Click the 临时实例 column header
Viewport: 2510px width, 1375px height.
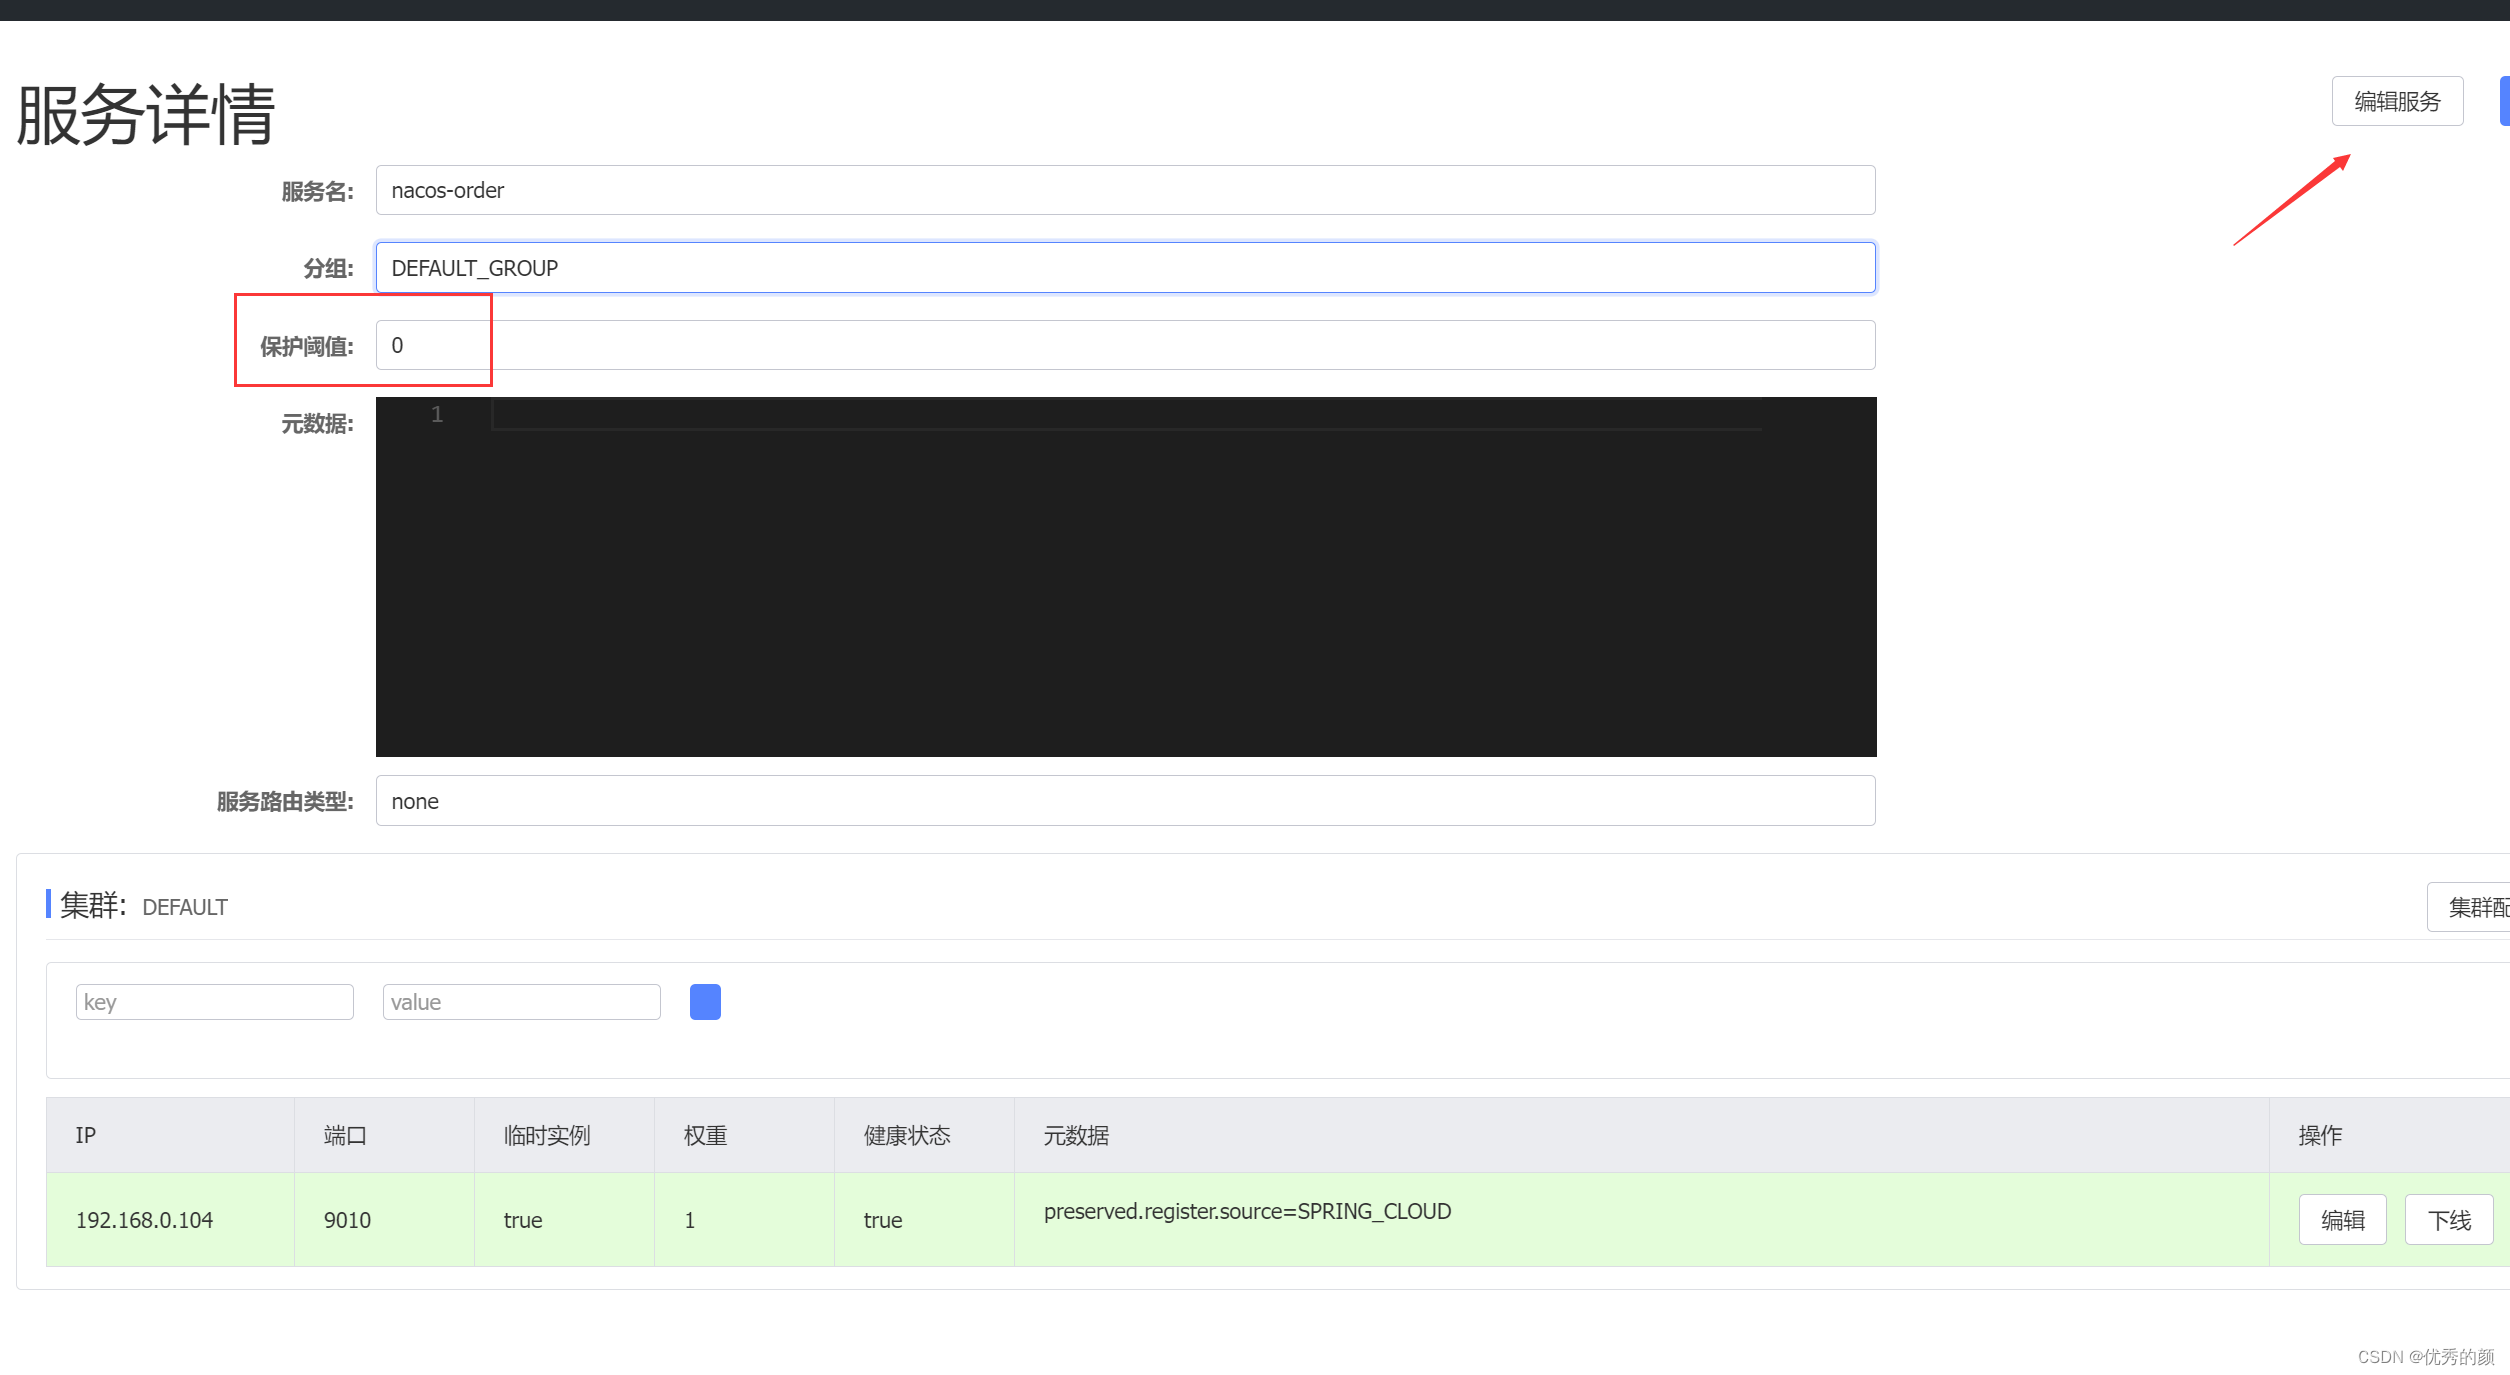(x=547, y=1135)
